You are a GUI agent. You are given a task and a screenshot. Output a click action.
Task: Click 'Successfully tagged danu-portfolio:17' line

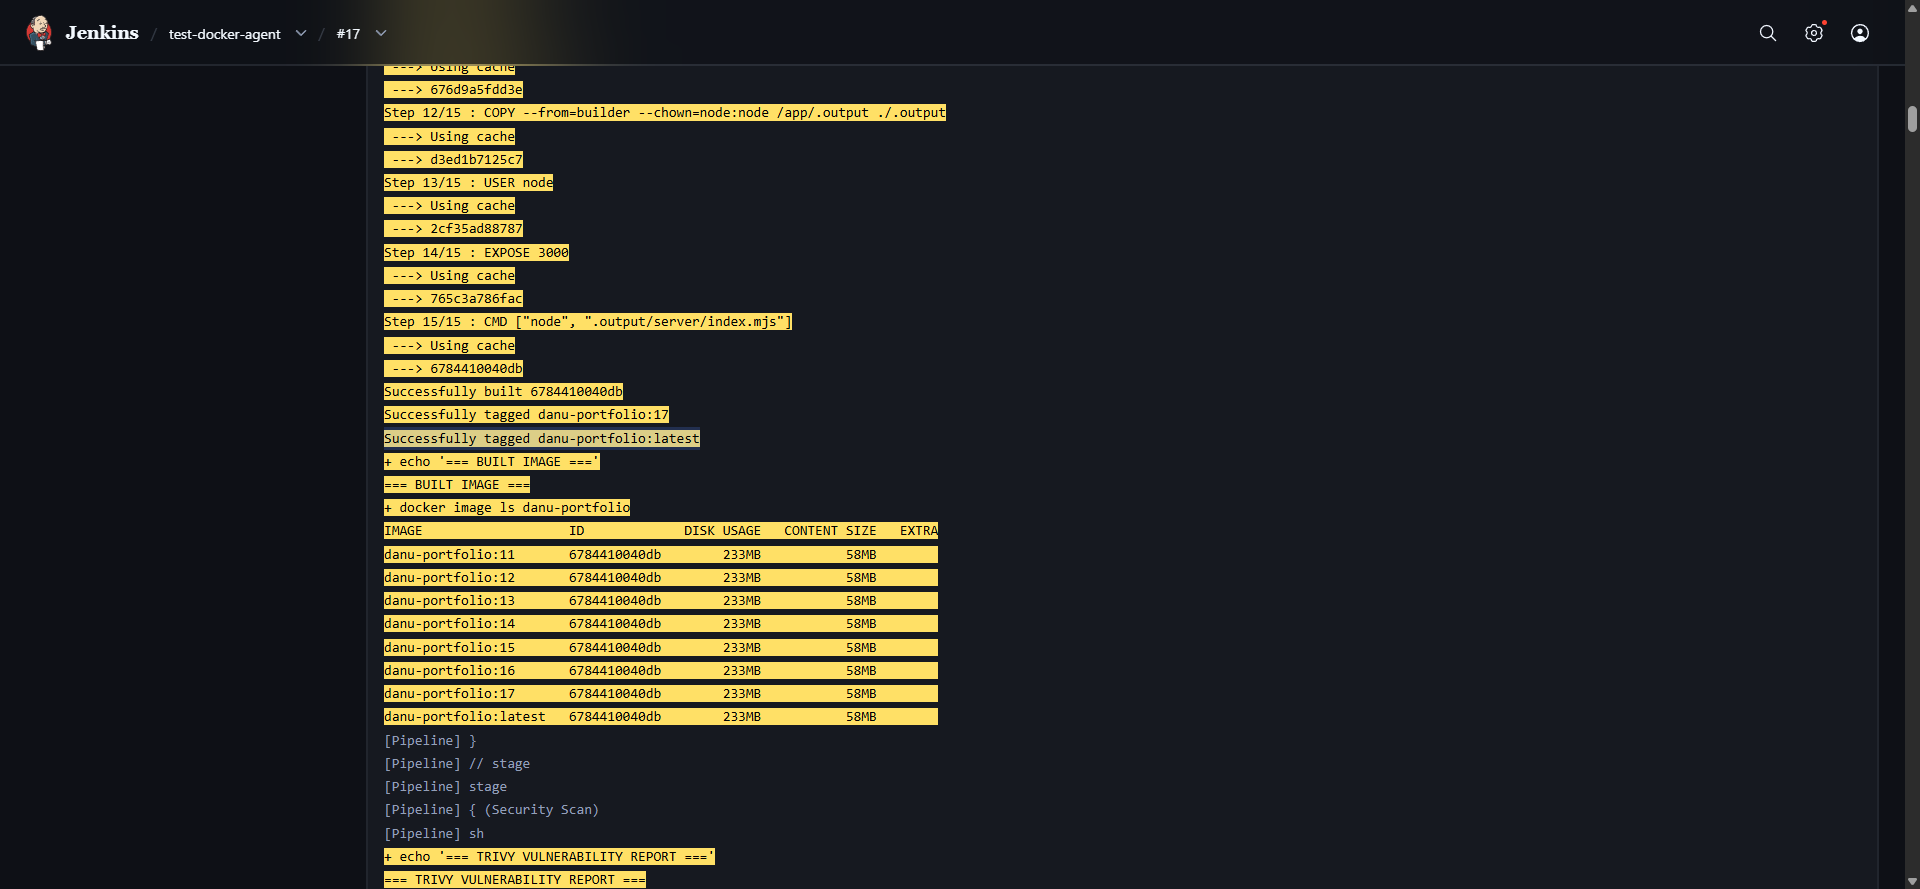coord(526,415)
